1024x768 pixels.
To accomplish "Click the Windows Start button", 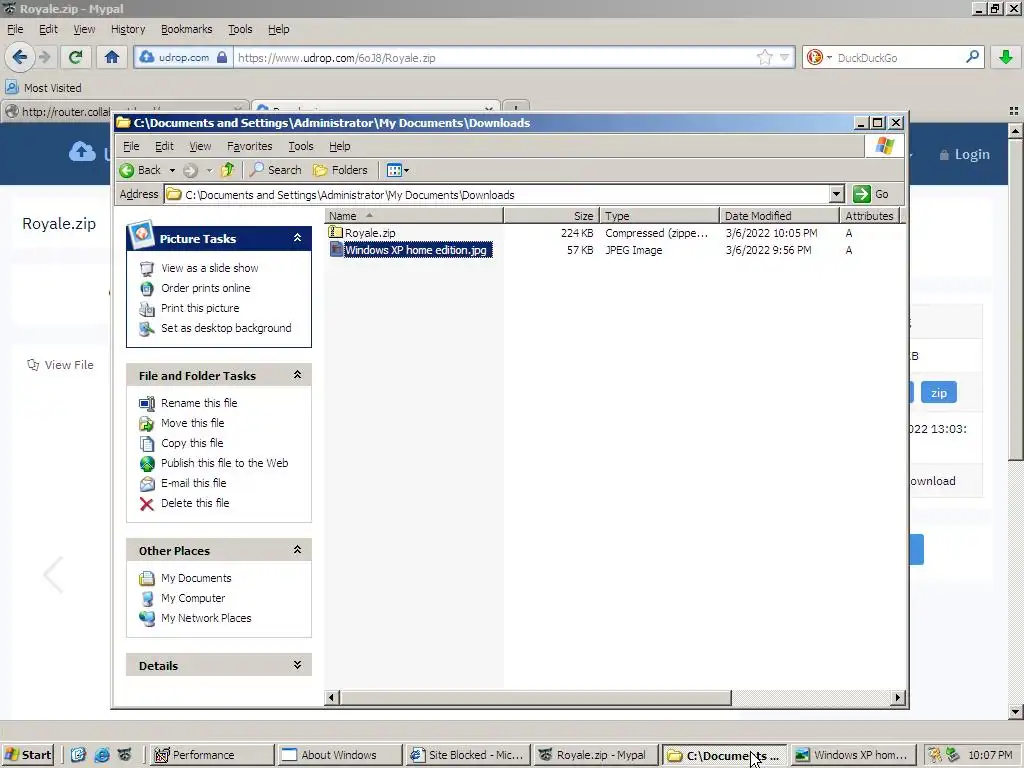I will (27, 755).
